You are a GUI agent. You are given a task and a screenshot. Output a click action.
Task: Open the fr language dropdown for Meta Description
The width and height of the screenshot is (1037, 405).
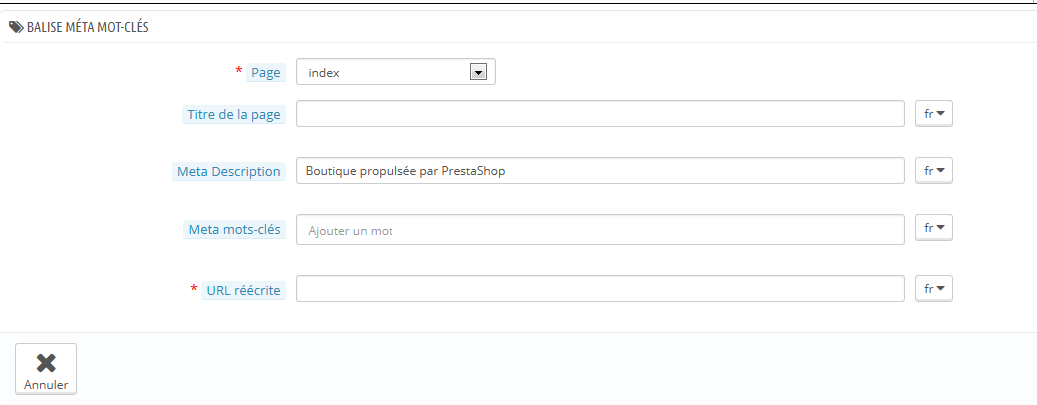pyautogui.click(x=934, y=171)
